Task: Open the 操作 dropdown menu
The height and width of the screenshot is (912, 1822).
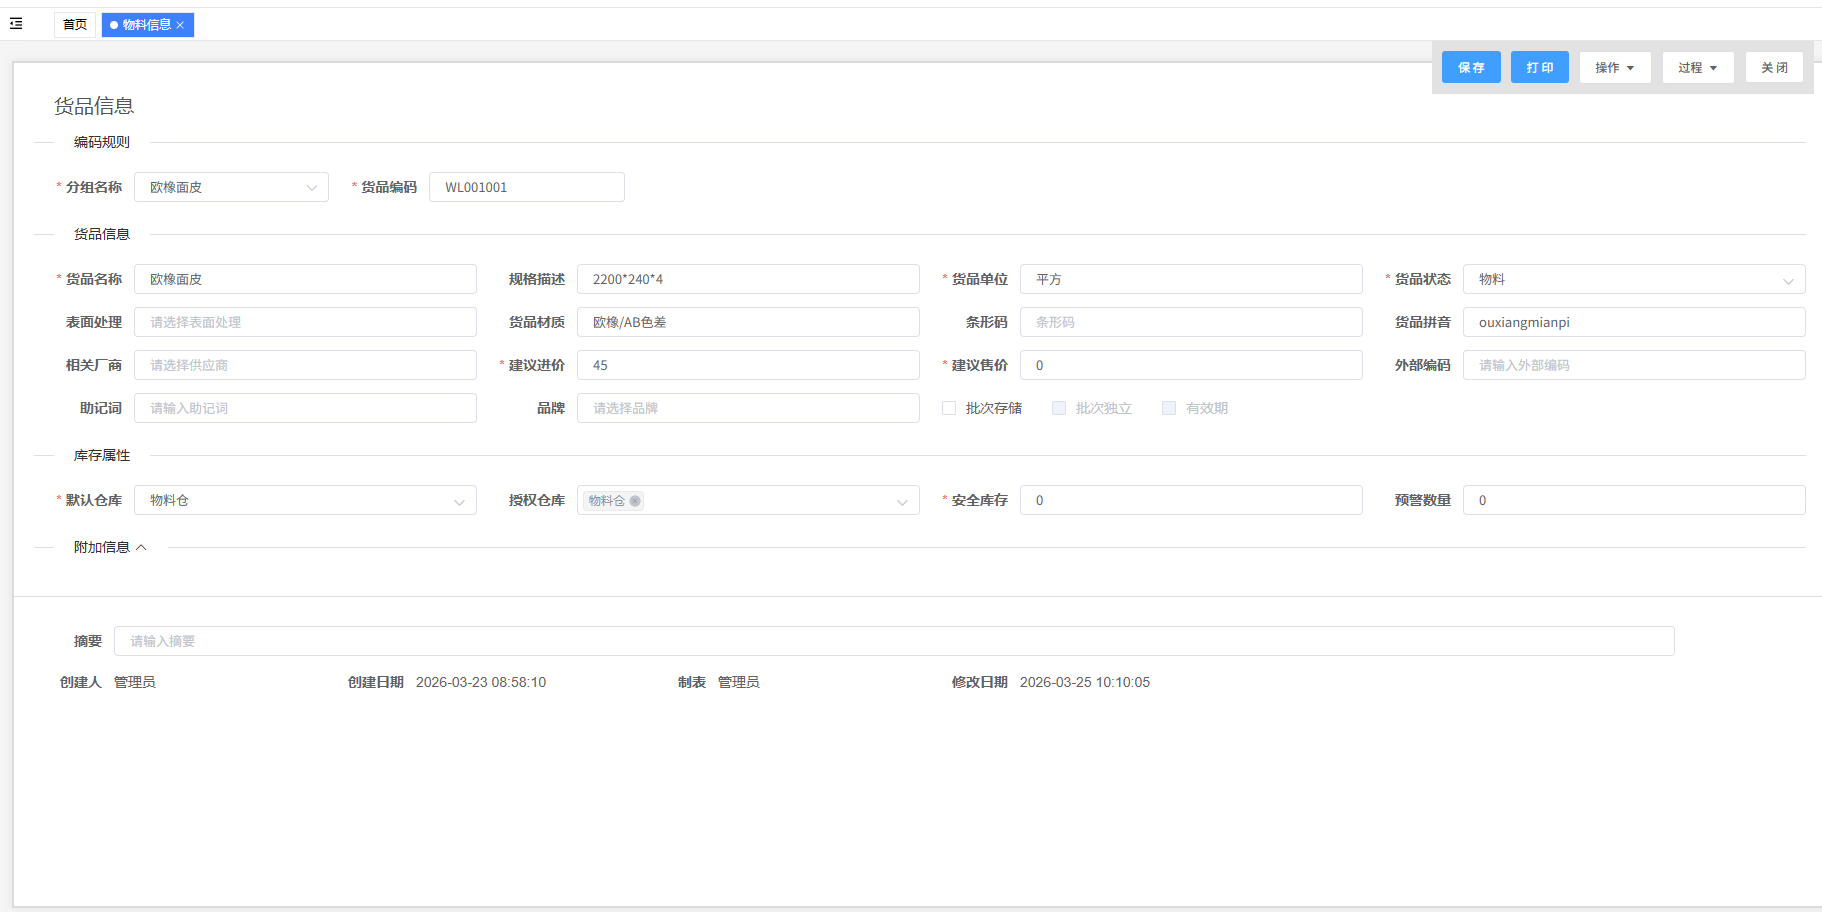Action: pos(1614,68)
